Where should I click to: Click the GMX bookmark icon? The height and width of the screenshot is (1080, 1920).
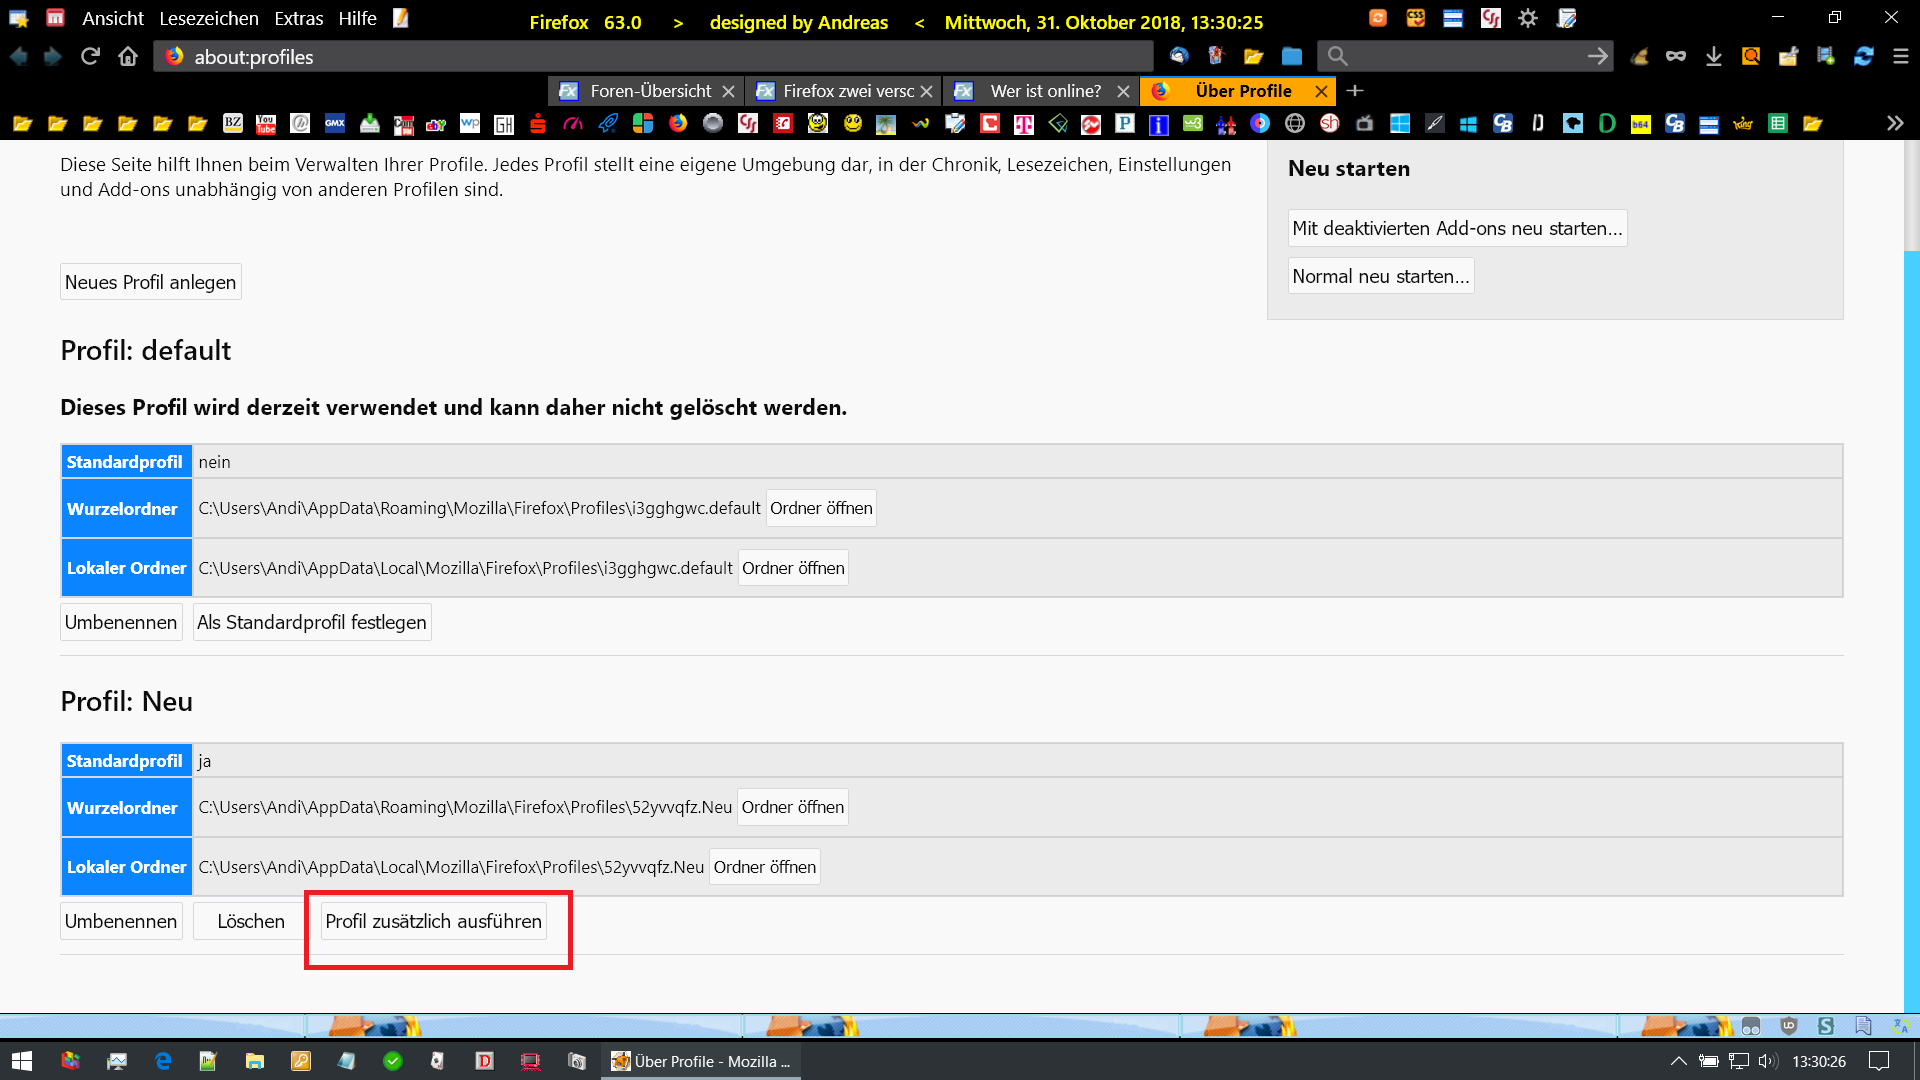(x=335, y=124)
